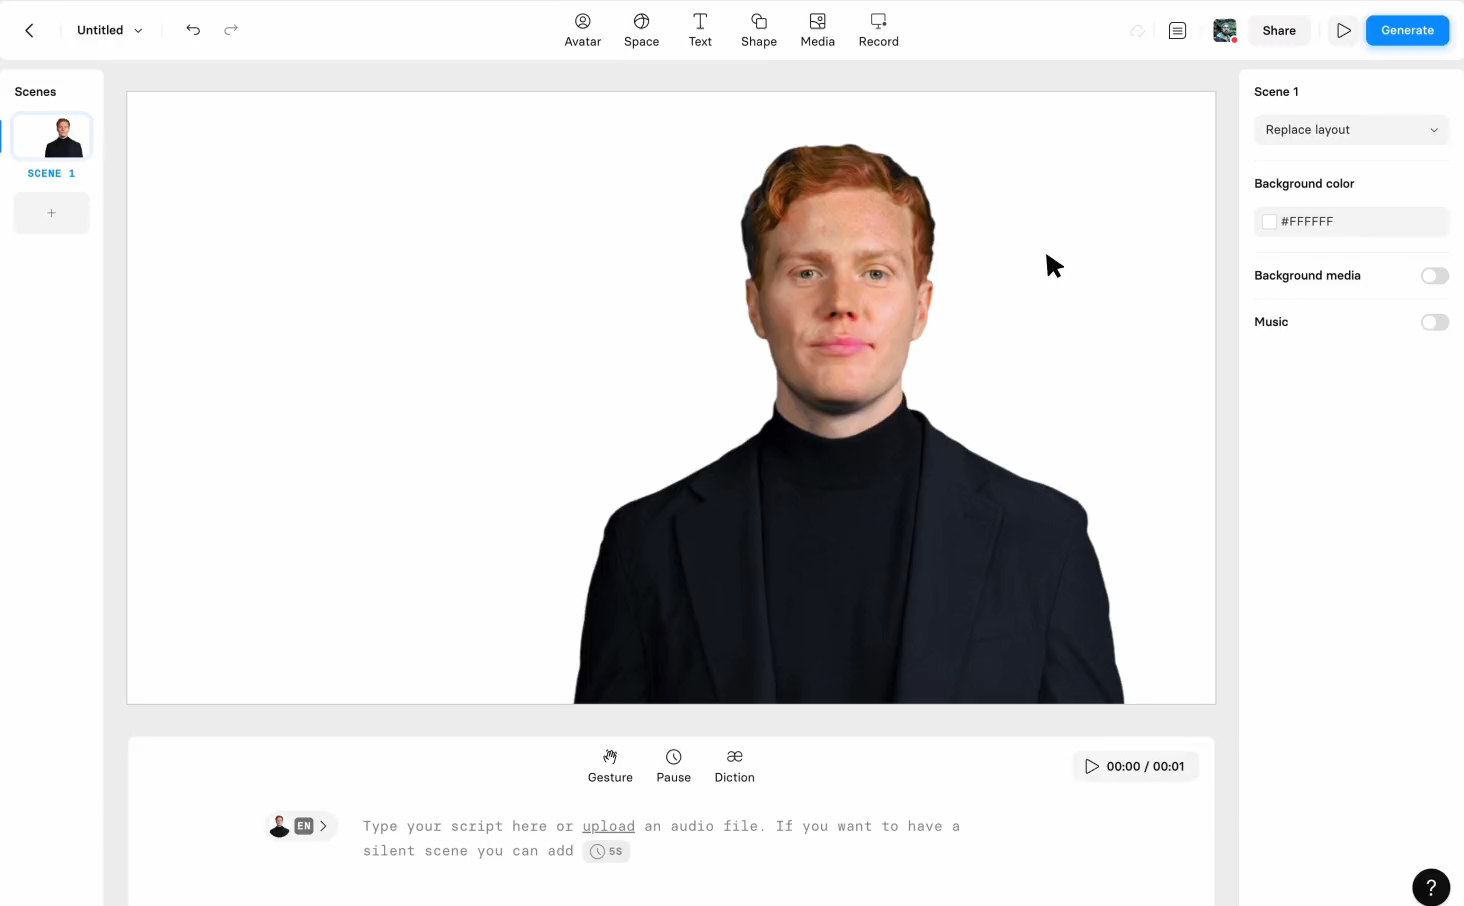The width and height of the screenshot is (1464, 906).
Task: Open the Avatar tool
Action: point(582,30)
